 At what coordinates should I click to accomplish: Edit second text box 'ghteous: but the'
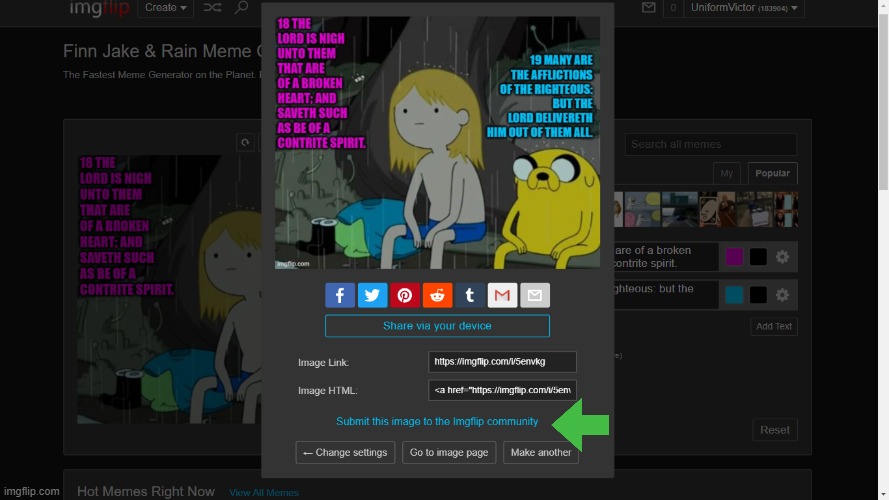point(666,295)
